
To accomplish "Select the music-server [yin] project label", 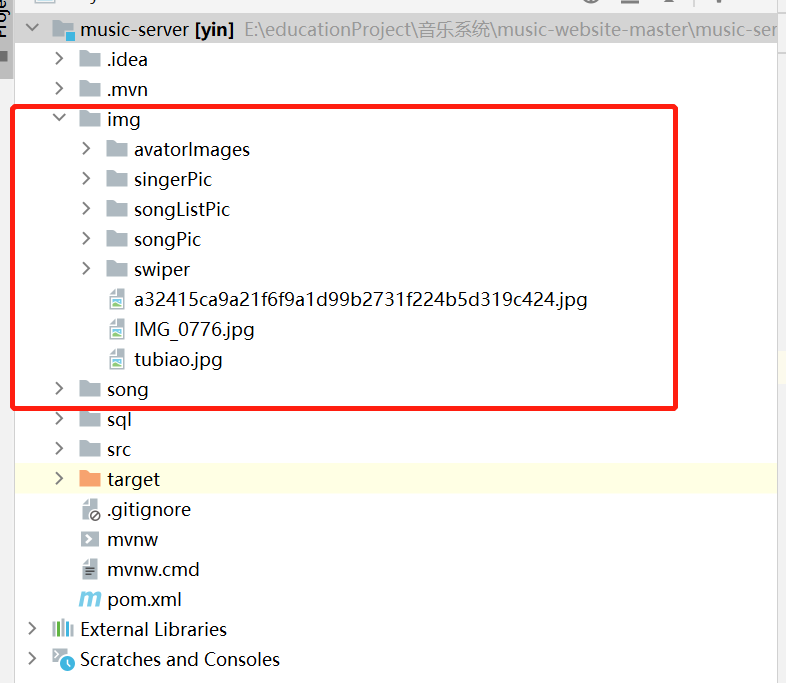I will [157, 30].
